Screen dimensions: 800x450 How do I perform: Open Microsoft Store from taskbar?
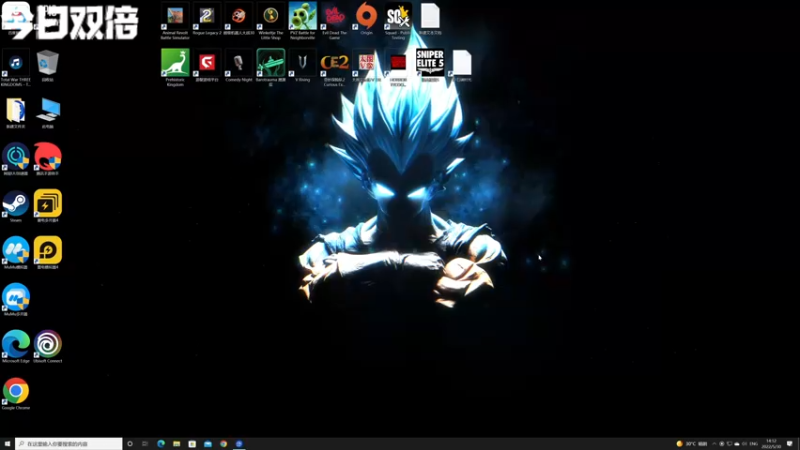tap(192, 444)
